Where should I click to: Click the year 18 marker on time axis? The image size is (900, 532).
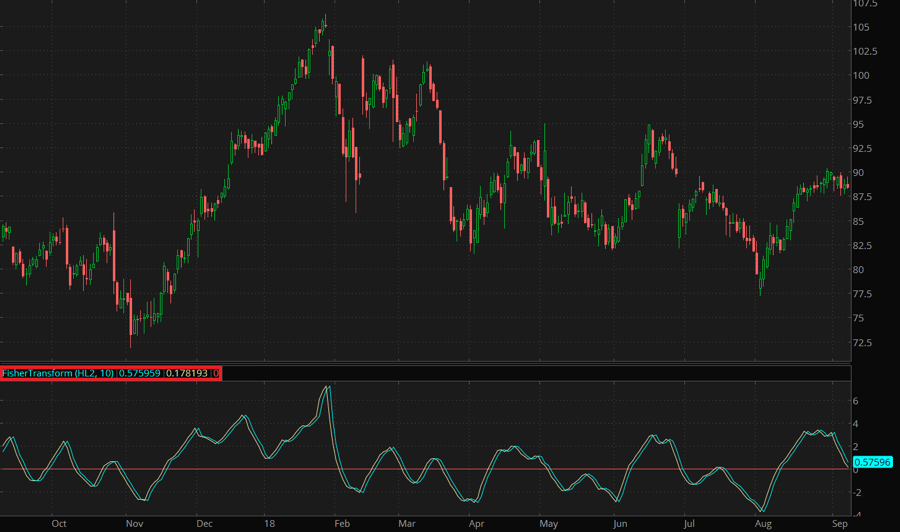270,523
